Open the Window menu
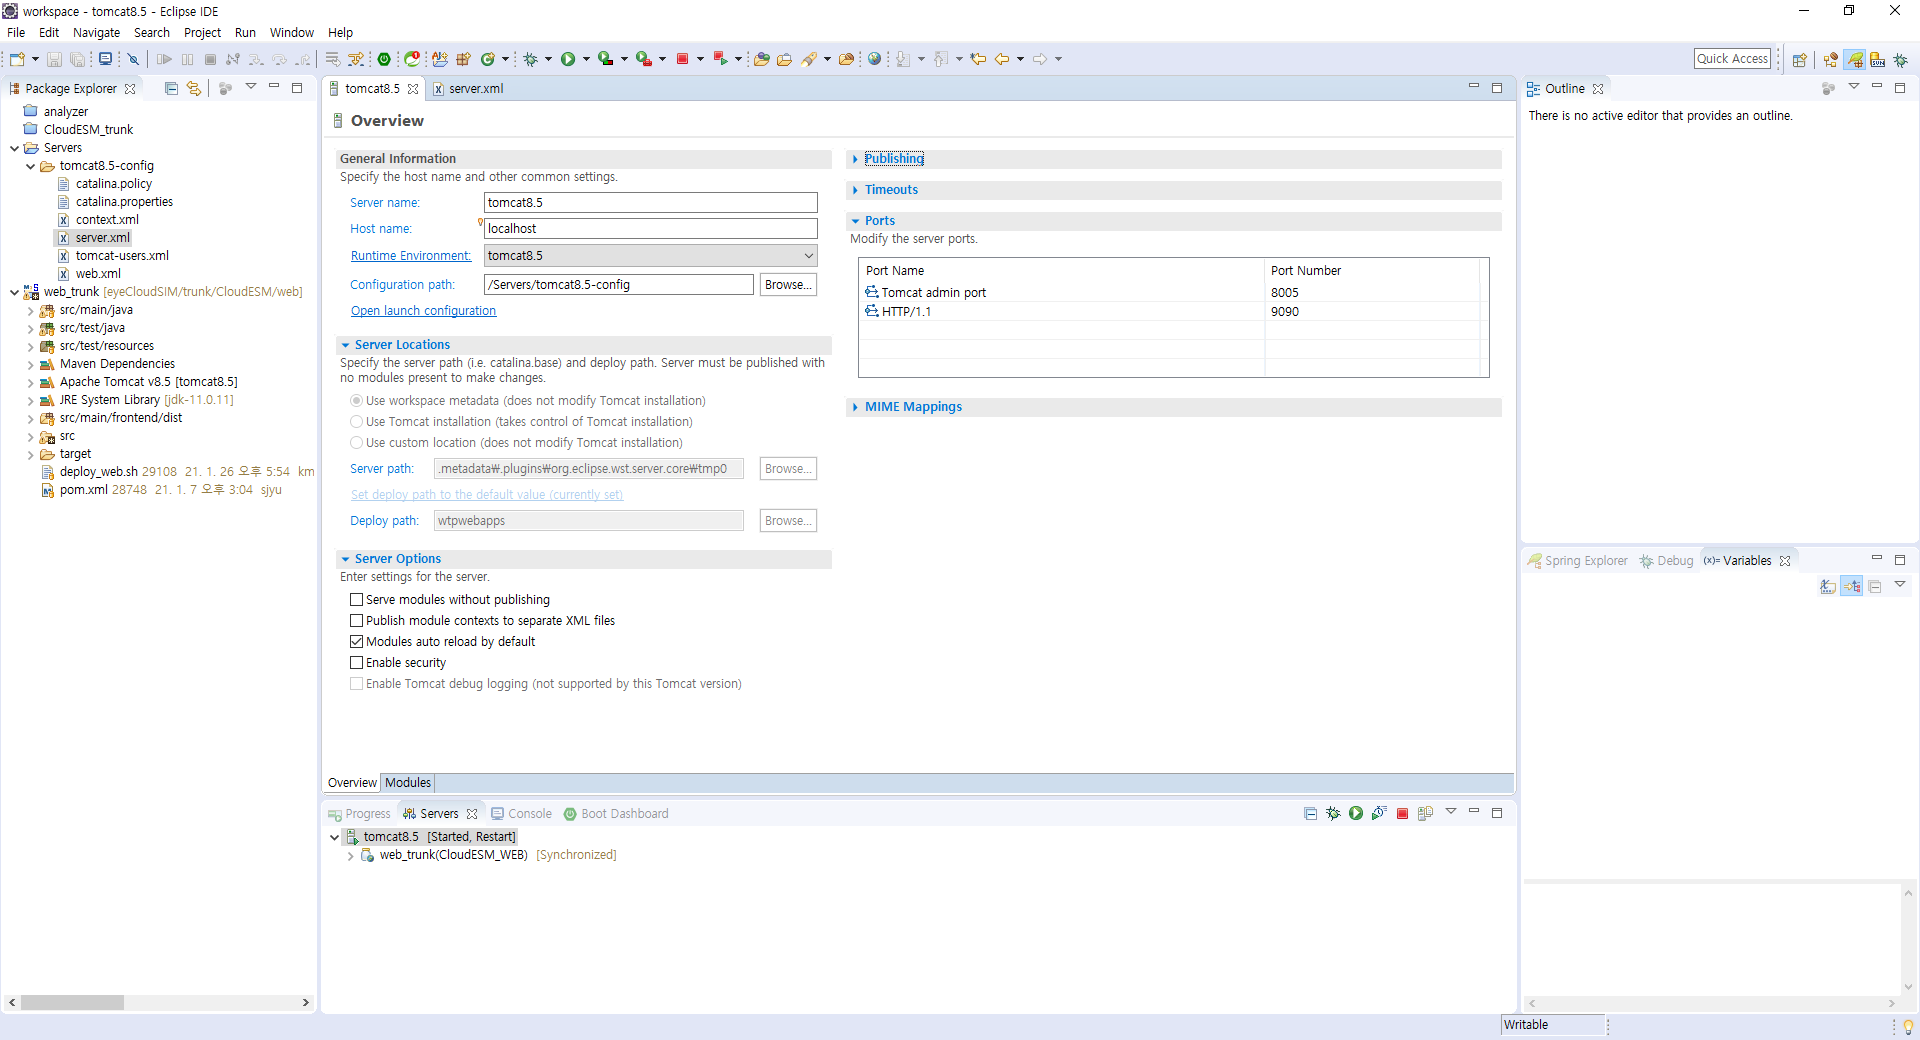This screenshot has height=1040, width=1920. (x=292, y=33)
